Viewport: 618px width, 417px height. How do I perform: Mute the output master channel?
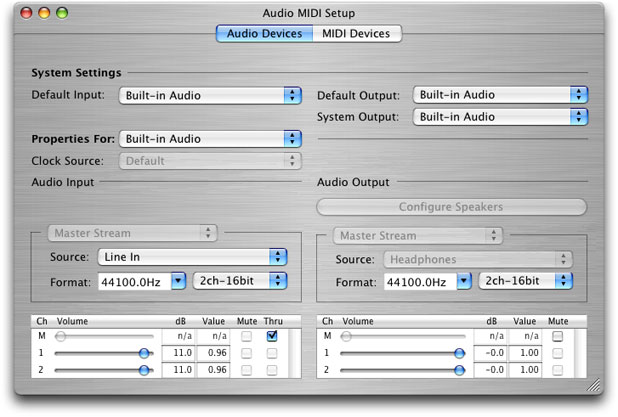(557, 336)
